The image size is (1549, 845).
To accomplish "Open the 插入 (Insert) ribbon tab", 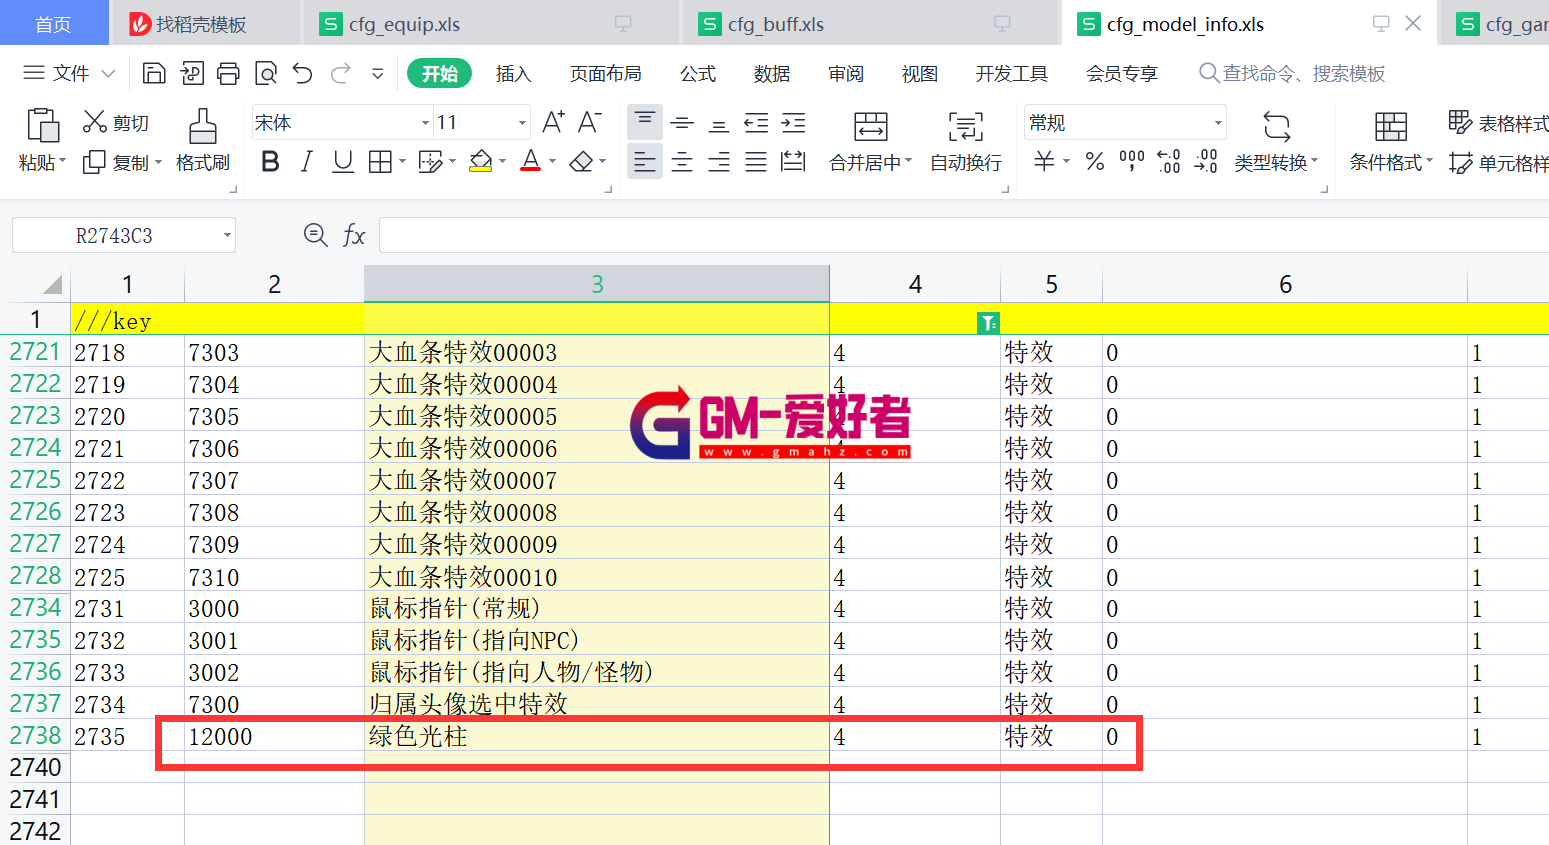I will [x=513, y=74].
